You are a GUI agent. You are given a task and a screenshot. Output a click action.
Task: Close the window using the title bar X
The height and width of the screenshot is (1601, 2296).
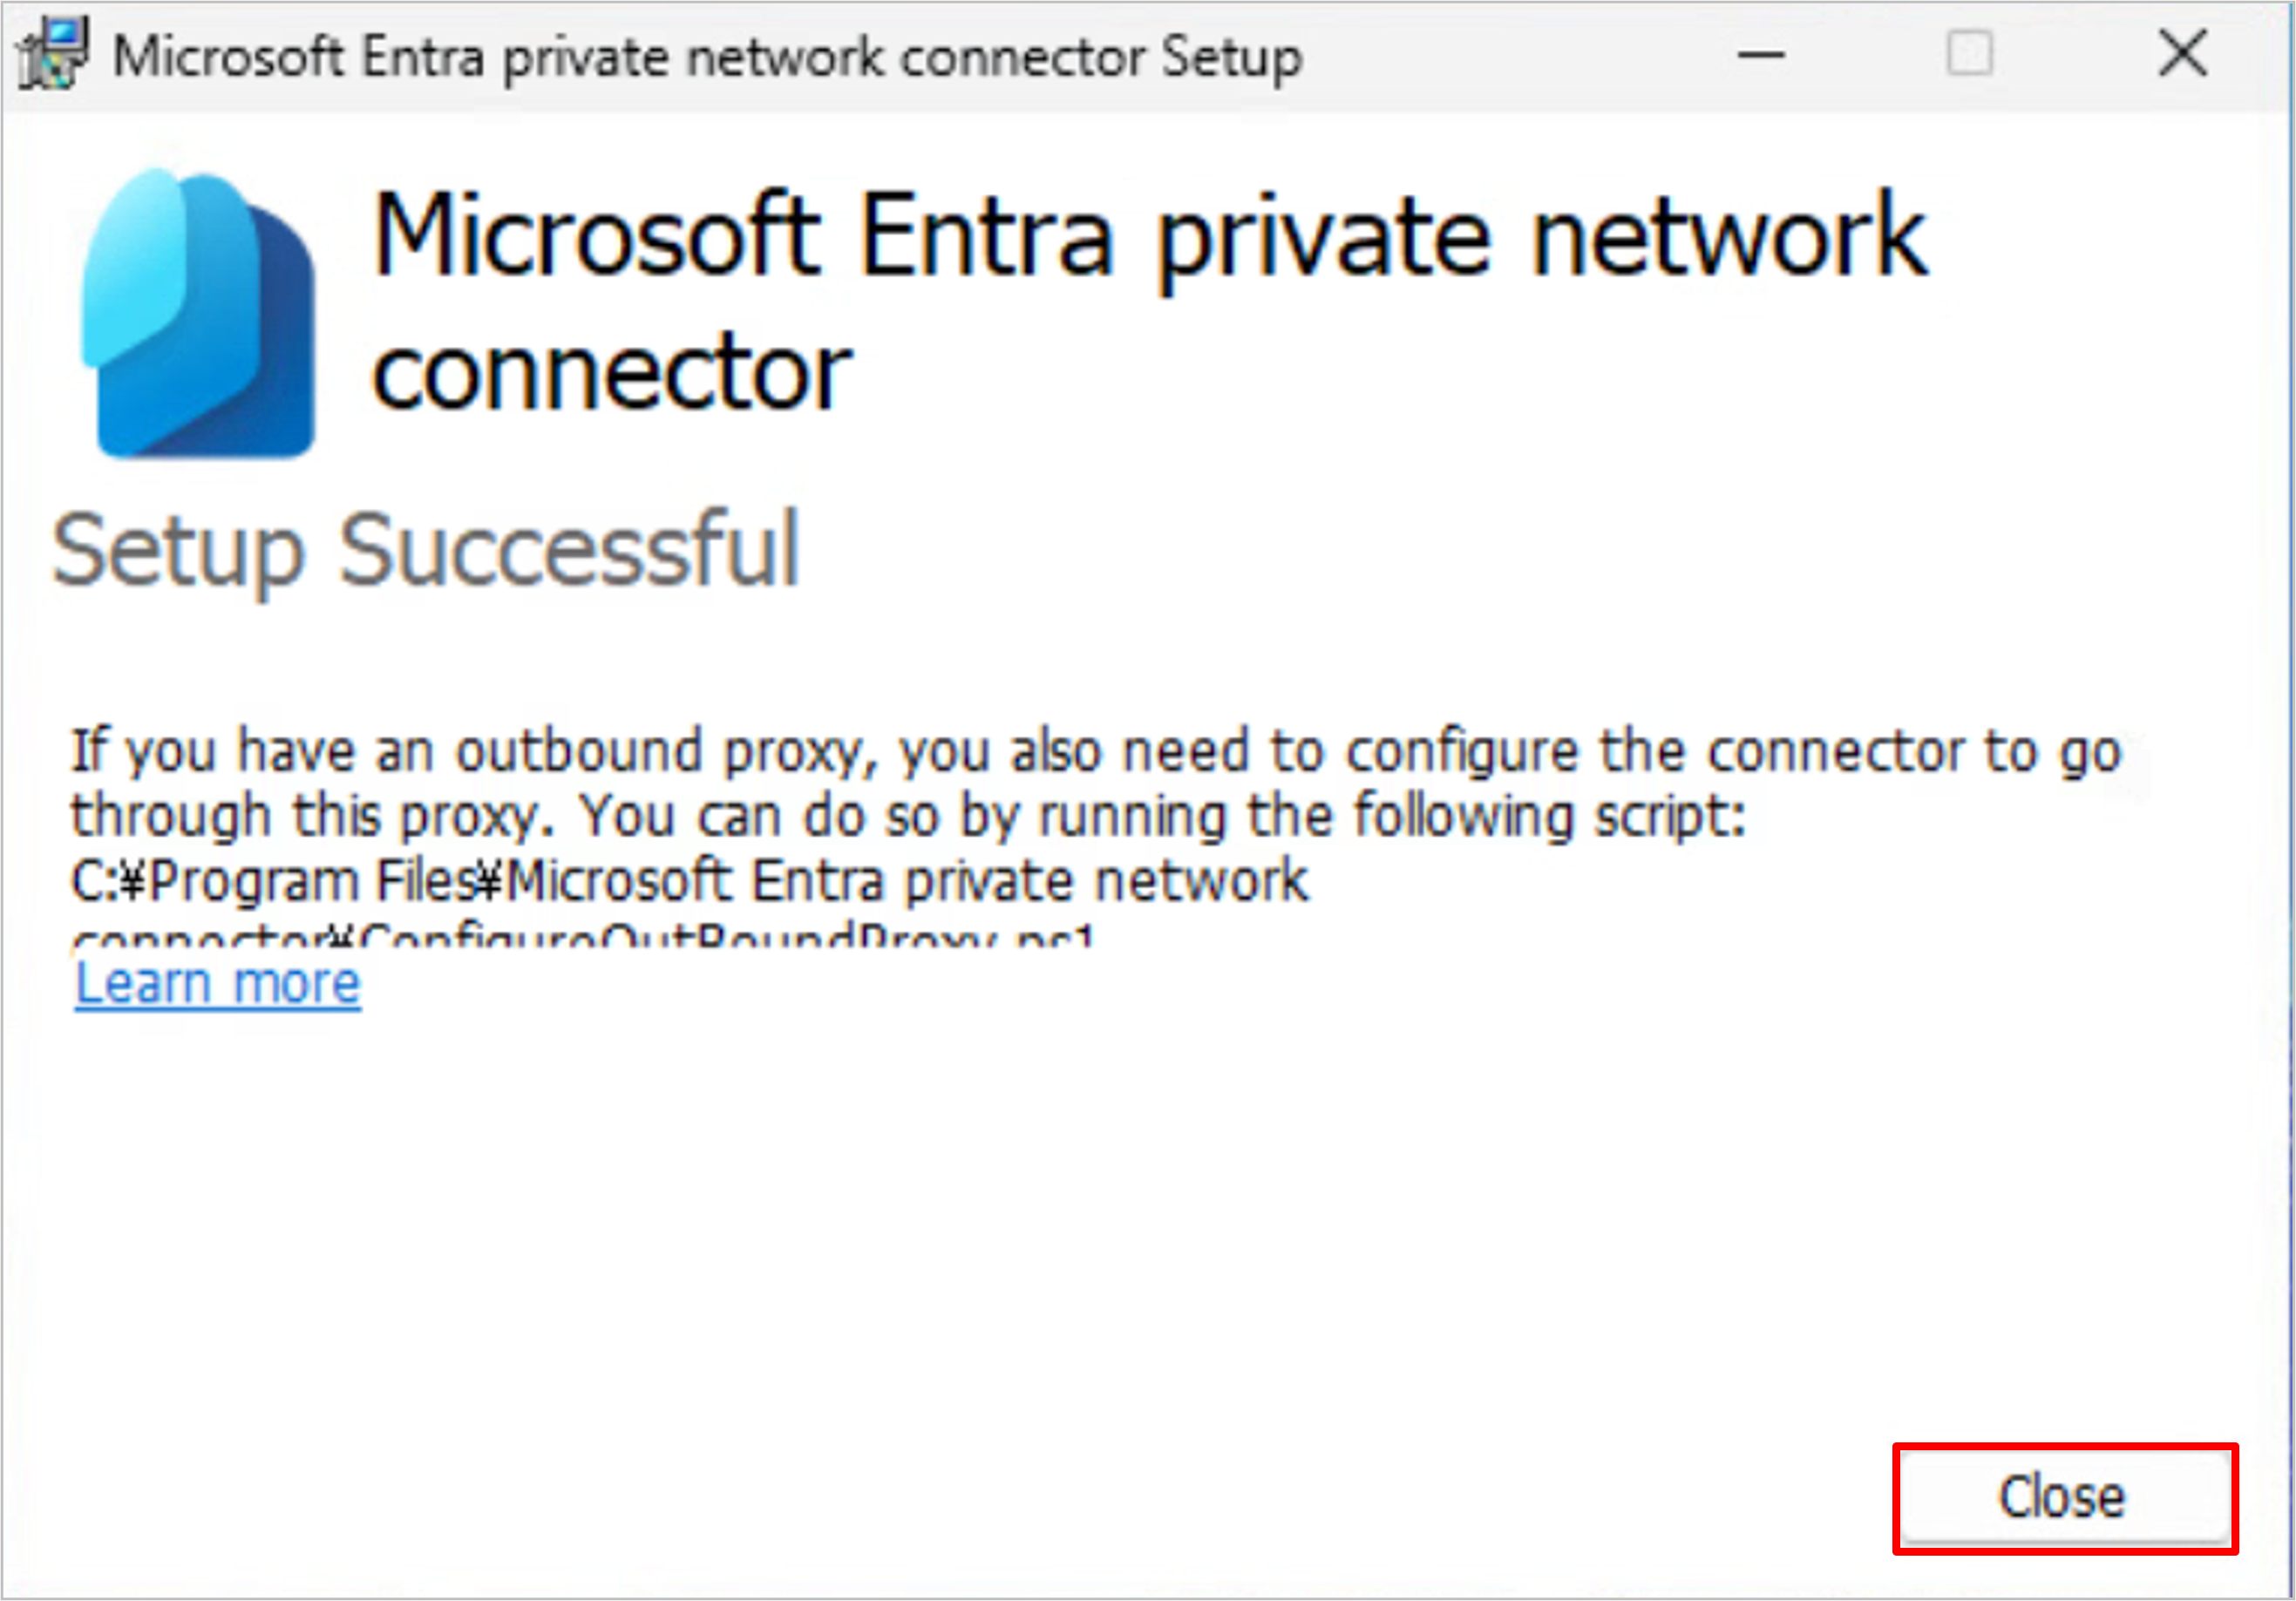tap(2182, 54)
